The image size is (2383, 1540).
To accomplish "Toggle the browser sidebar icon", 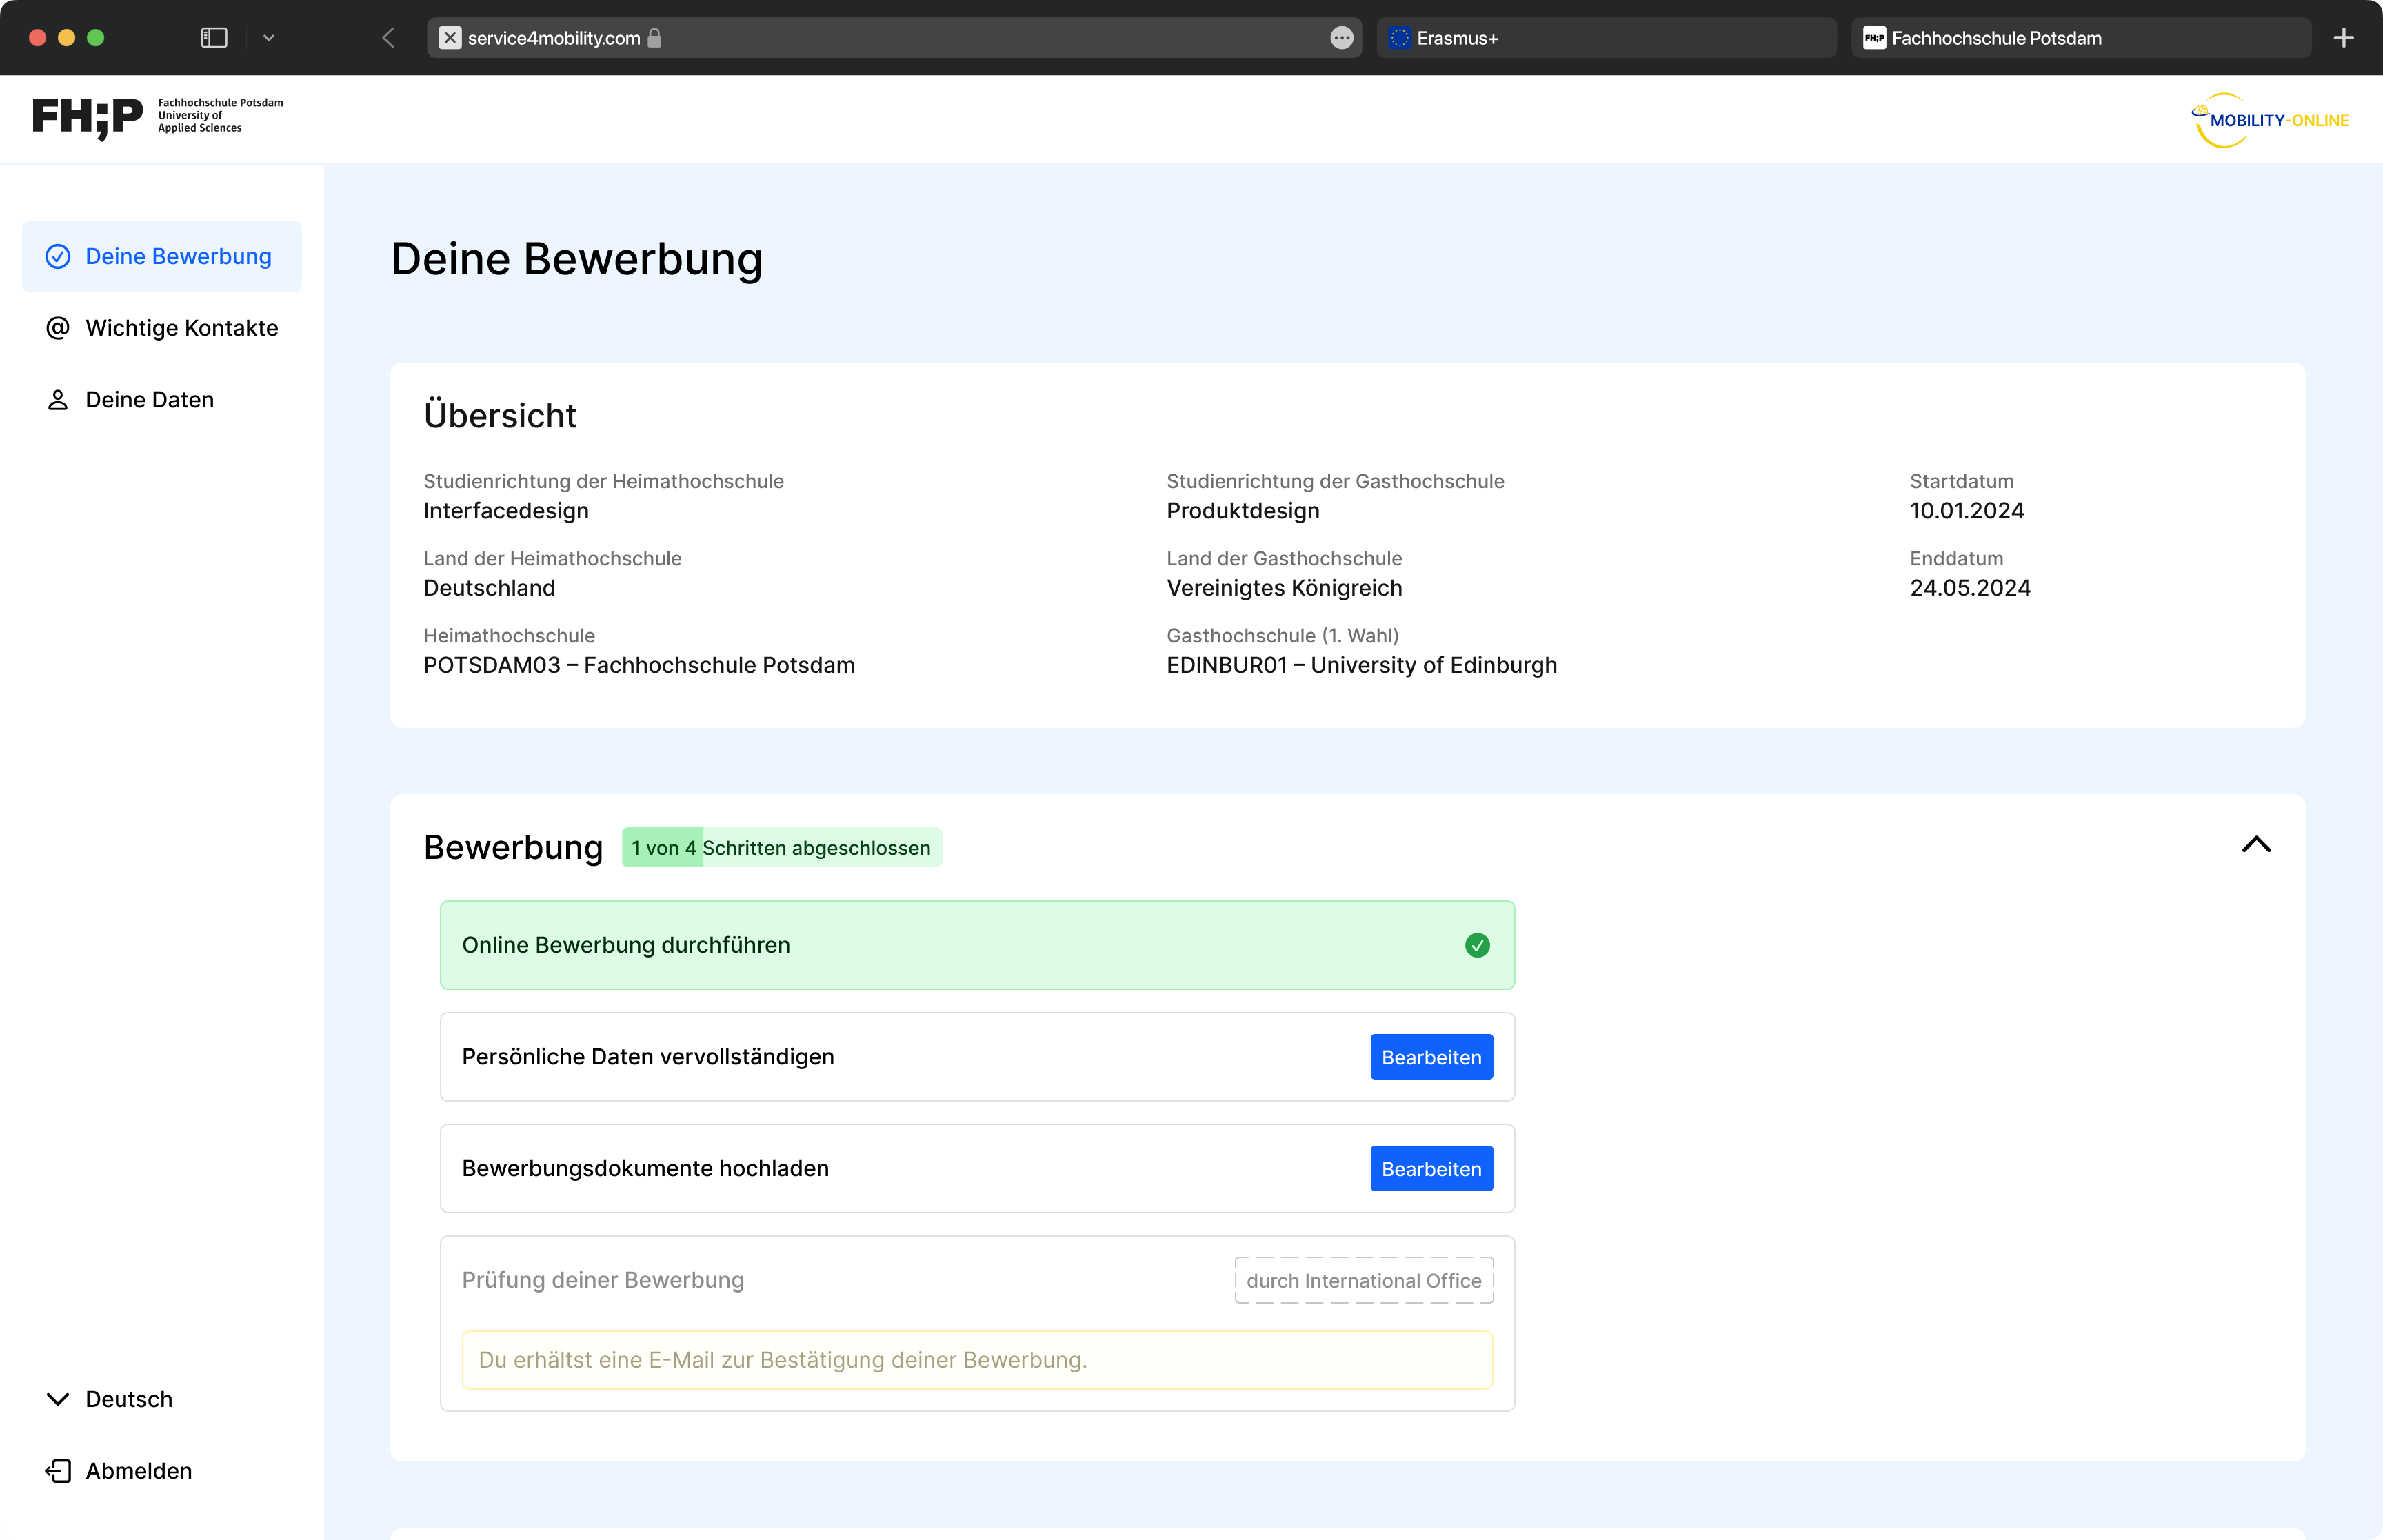I will (x=214, y=38).
